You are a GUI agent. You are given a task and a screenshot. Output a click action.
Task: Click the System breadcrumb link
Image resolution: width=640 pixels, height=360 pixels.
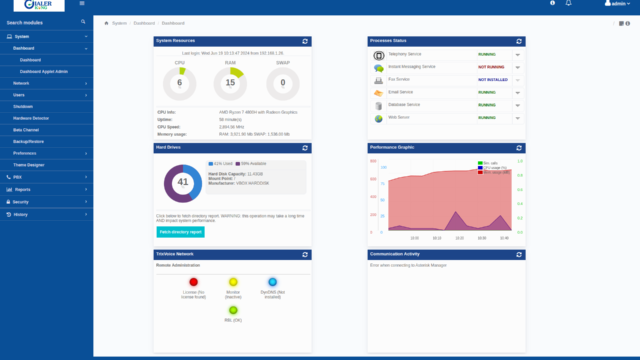[x=119, y=23]
